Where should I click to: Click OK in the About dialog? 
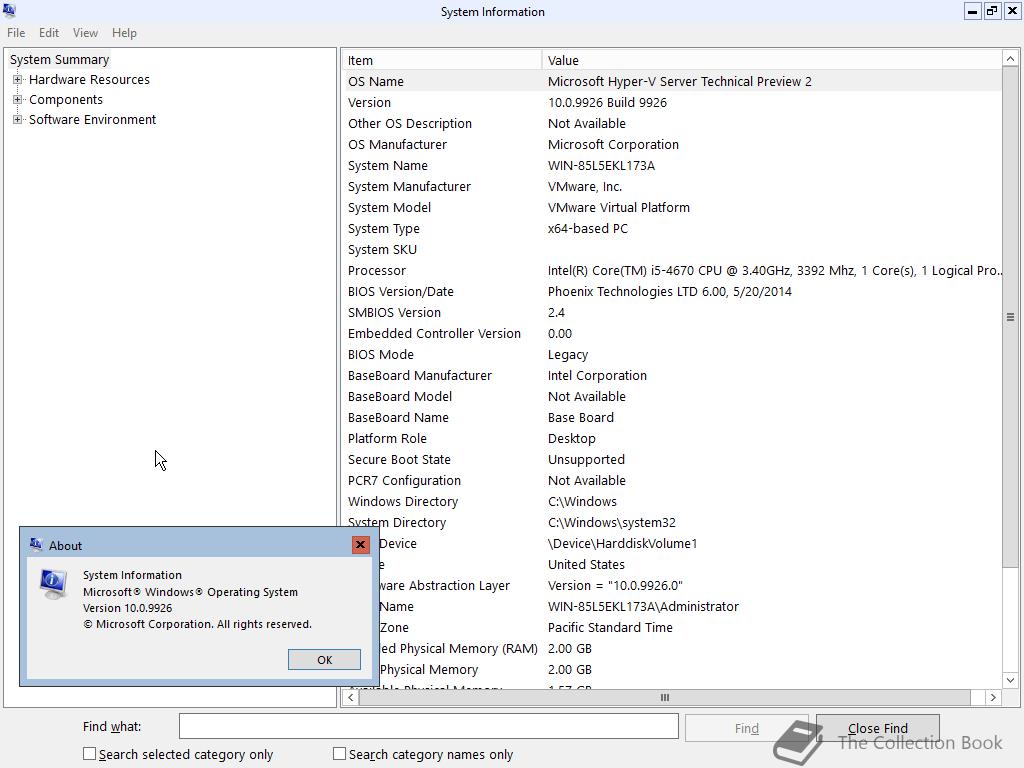[325, 660]
